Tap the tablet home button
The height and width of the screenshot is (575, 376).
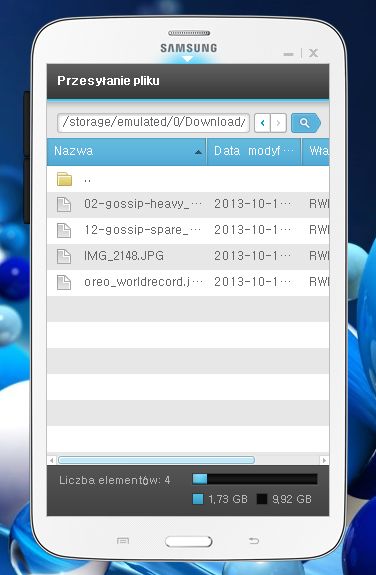[x=189, y=541]
